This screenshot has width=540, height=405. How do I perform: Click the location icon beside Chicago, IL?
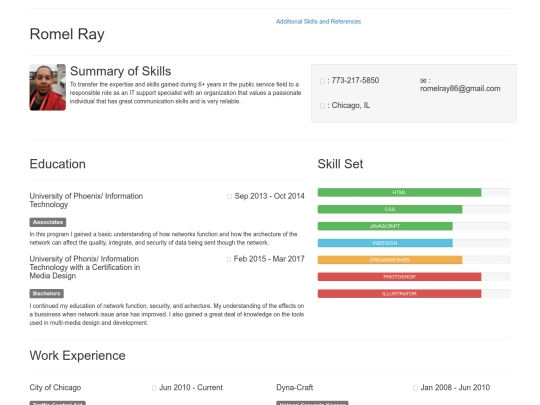[x=322, y=106]
